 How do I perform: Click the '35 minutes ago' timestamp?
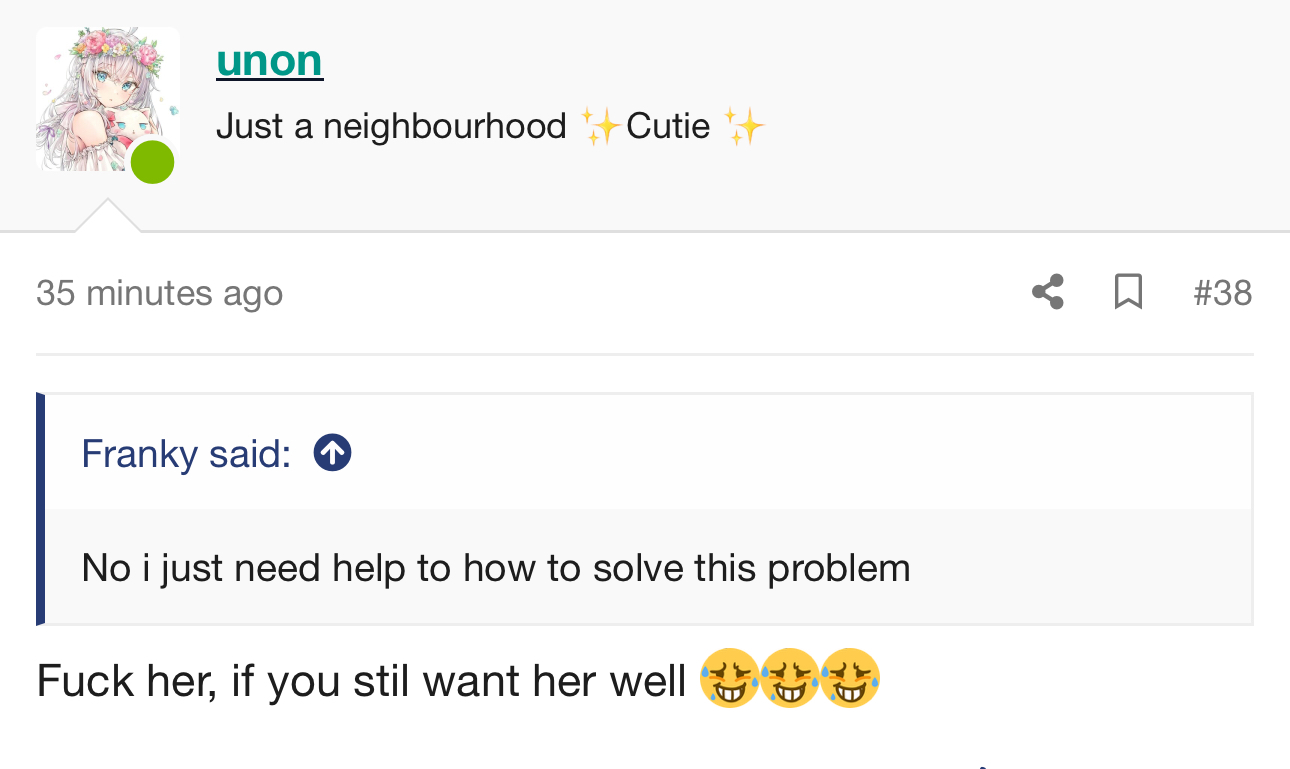point(160,293)
